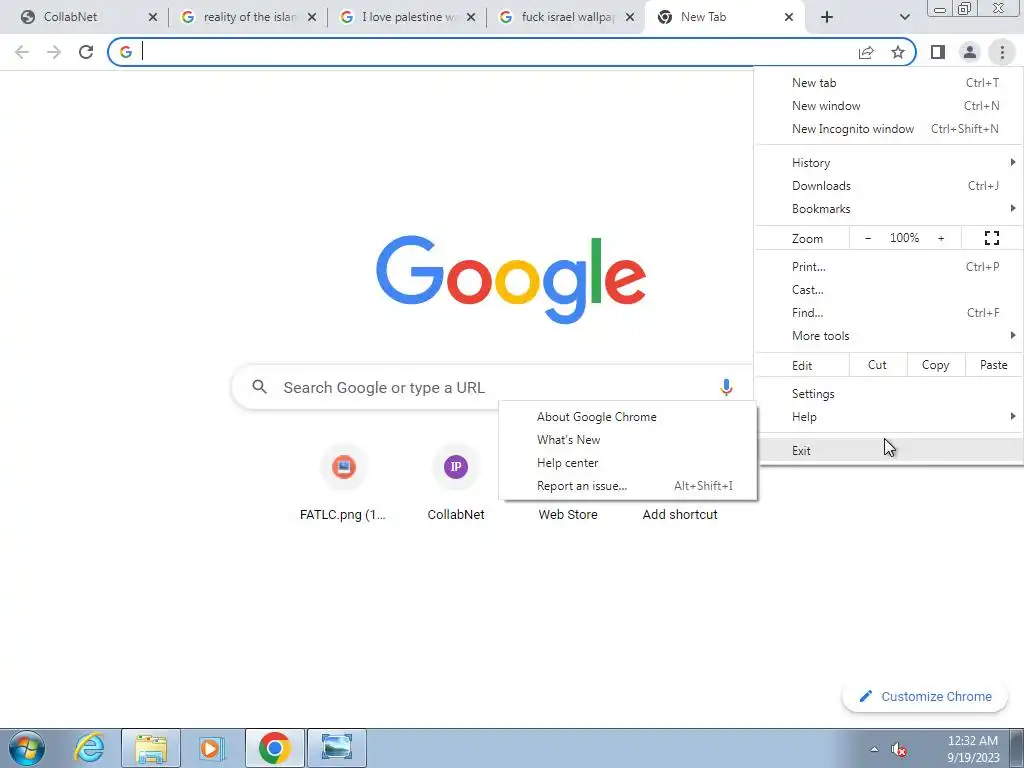
Task: Close the 'reality of the islam' tab
Action: [312, 17]
